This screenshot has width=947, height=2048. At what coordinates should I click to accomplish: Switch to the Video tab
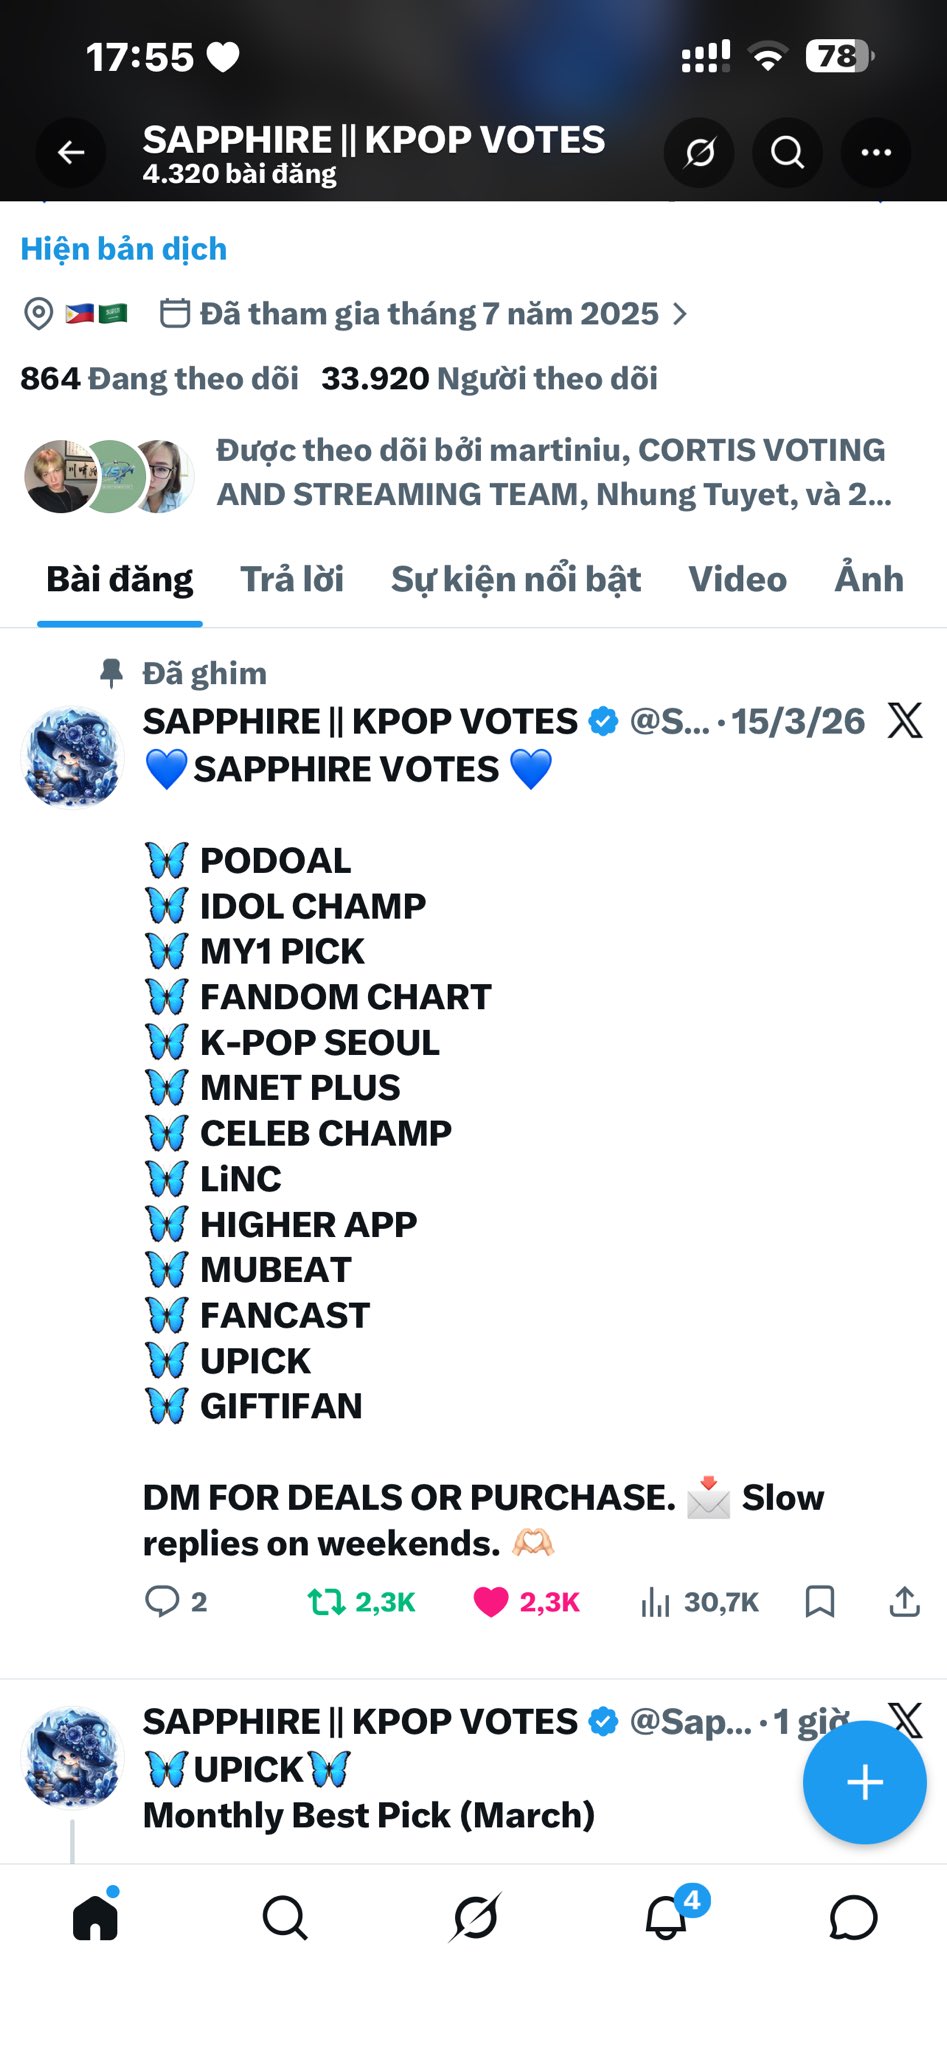click(x=737, y=580)
